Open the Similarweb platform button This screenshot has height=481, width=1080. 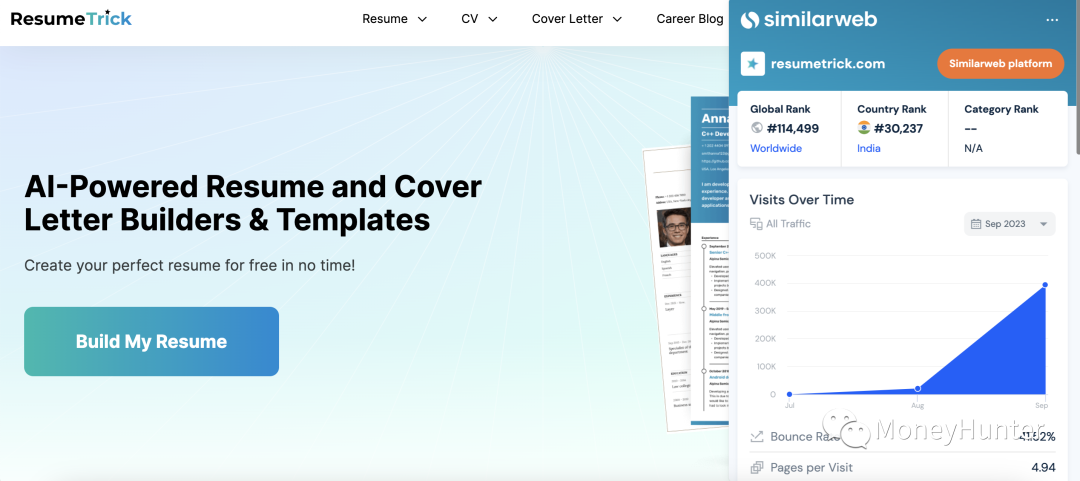(x=1001, y=63)
